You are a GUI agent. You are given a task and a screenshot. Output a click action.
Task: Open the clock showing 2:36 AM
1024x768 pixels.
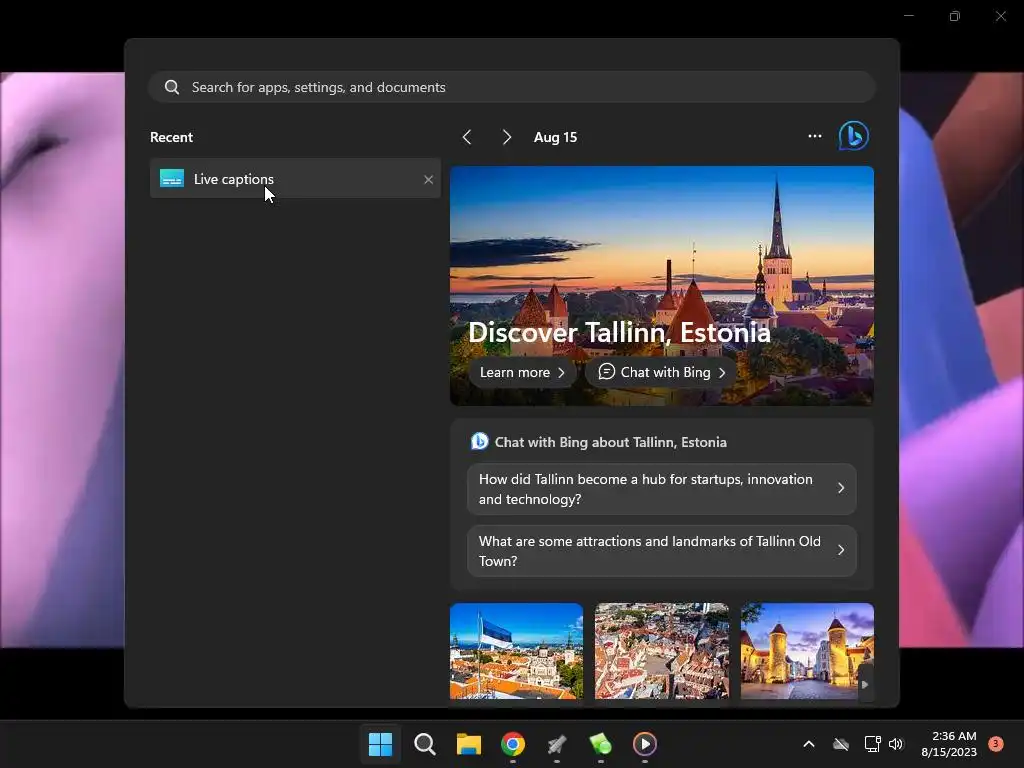click(949, 744)
